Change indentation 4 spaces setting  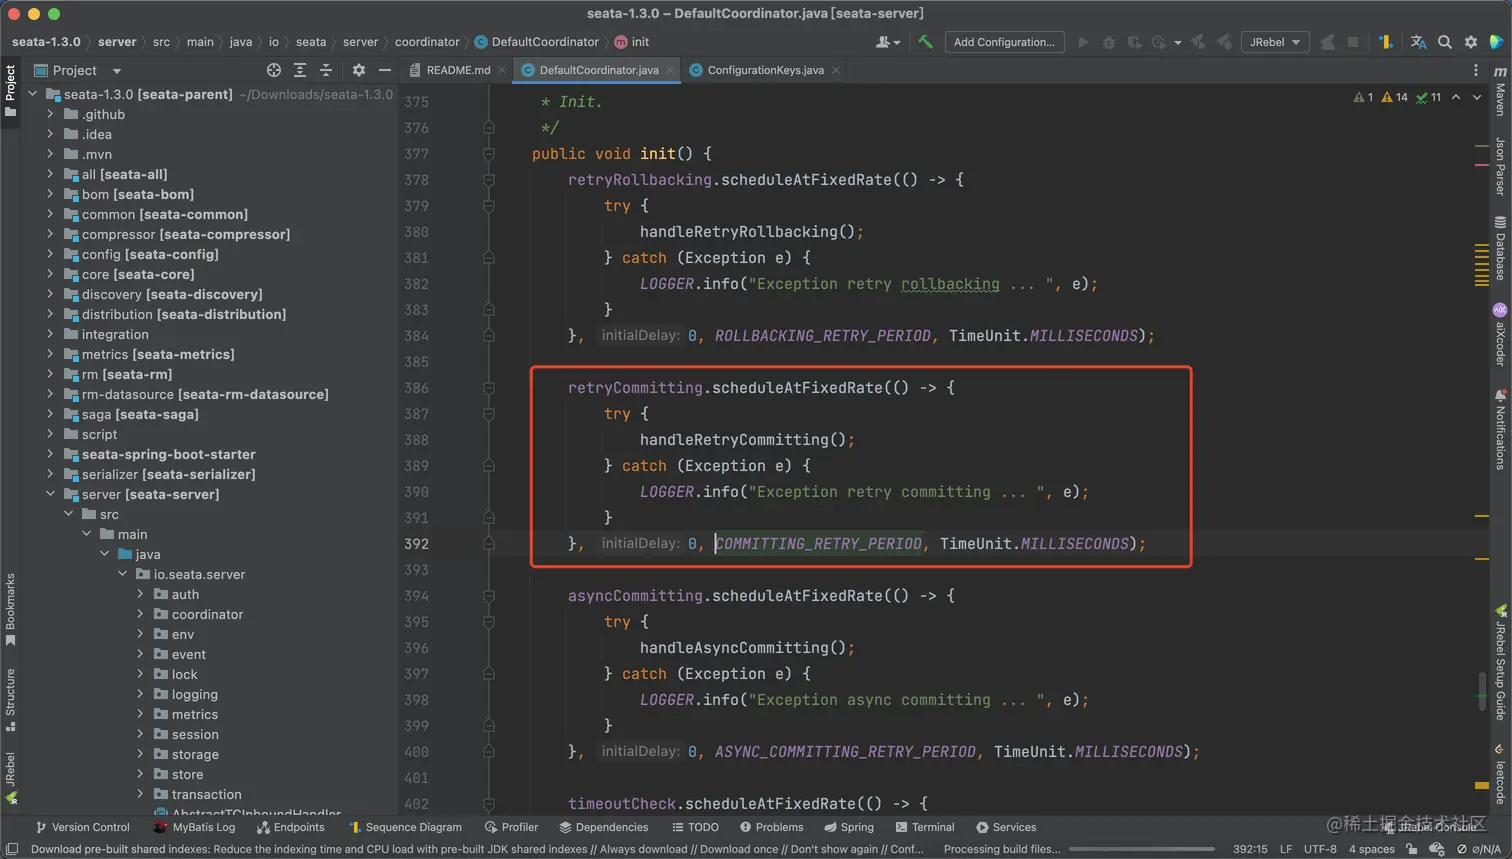(1371, 849)
